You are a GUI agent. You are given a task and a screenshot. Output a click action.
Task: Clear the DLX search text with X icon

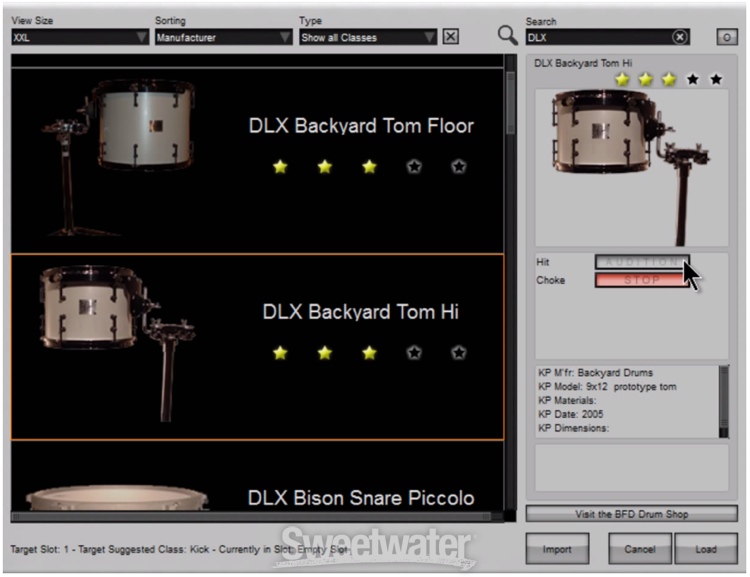coord(680,37)
